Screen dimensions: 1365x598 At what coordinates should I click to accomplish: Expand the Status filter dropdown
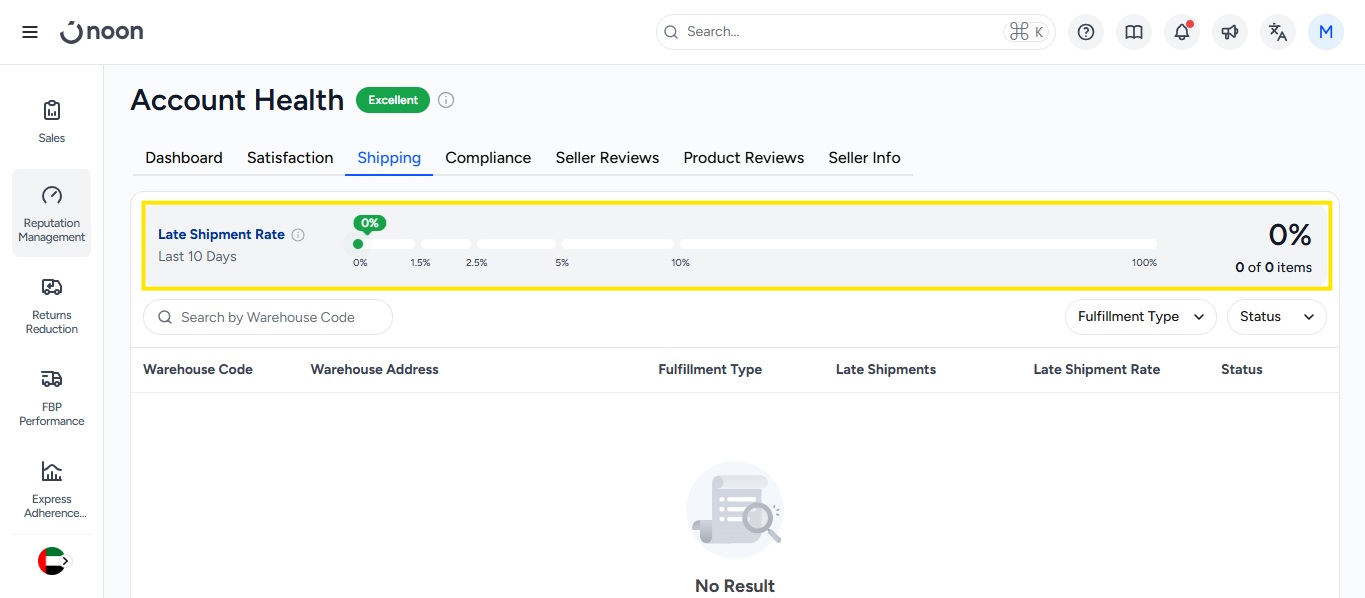1276,317
